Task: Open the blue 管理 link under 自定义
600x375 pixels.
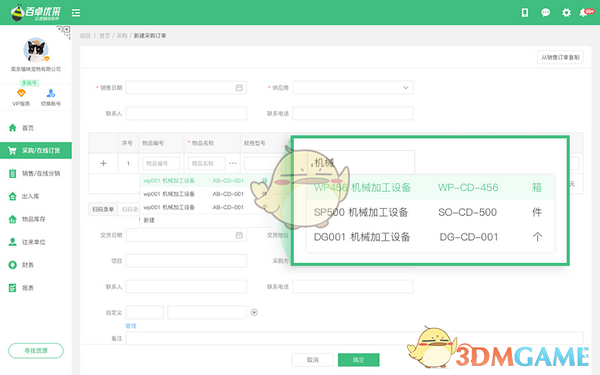Action: (131, 326)
